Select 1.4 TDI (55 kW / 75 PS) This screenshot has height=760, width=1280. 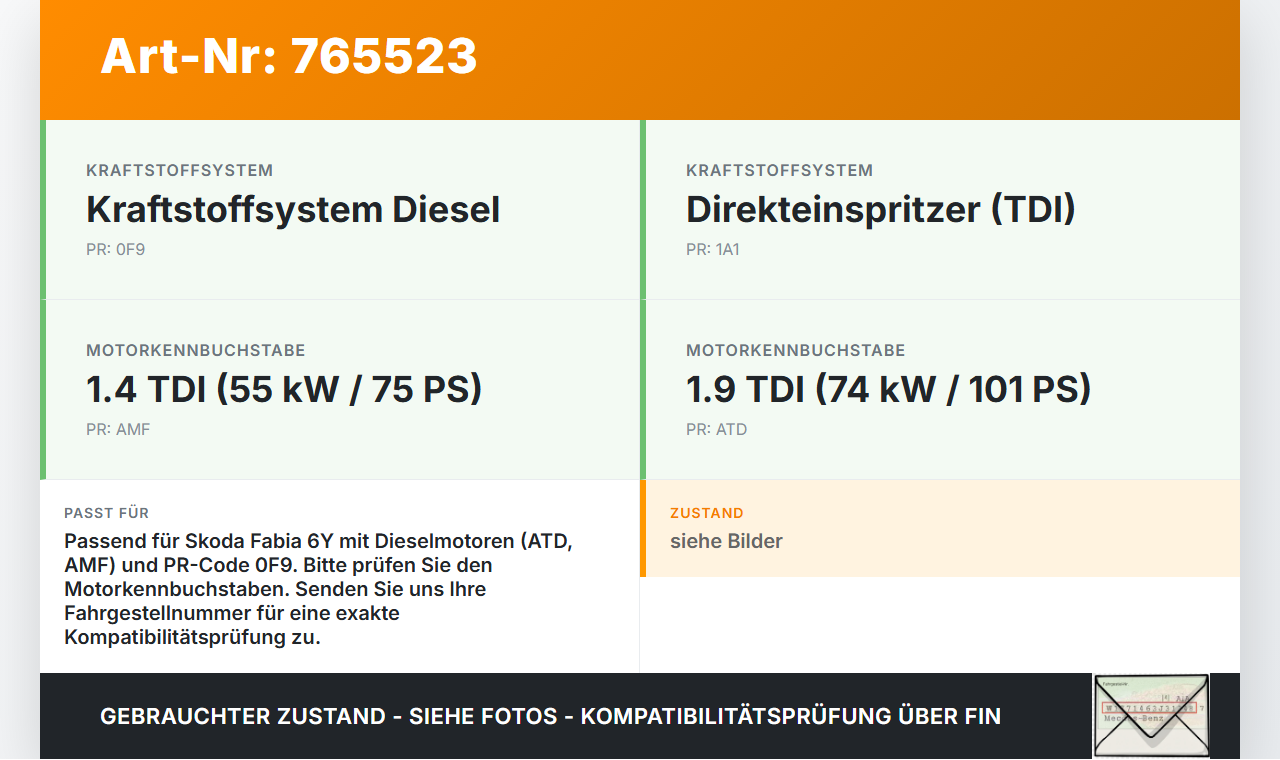click(x=284, y=389)
